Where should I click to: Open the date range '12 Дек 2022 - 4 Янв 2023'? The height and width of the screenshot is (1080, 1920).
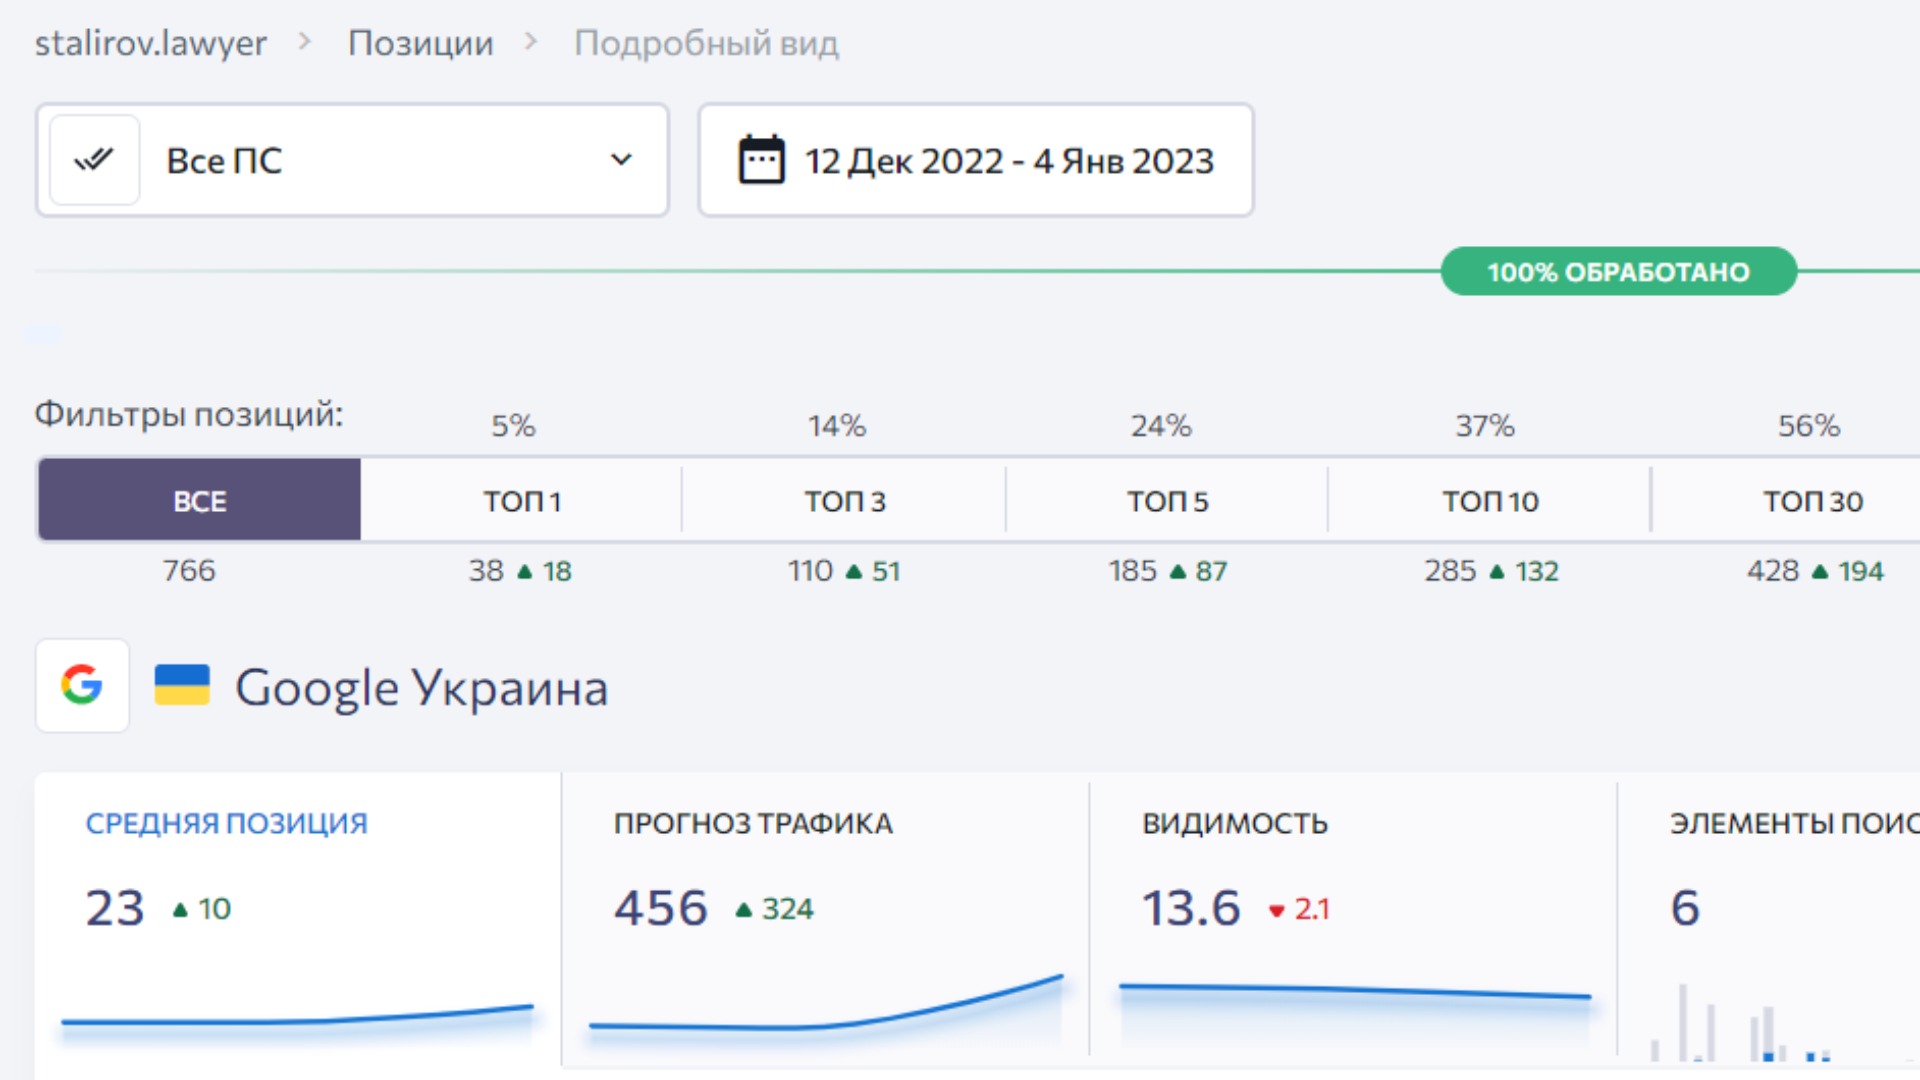tap(976, 160)
